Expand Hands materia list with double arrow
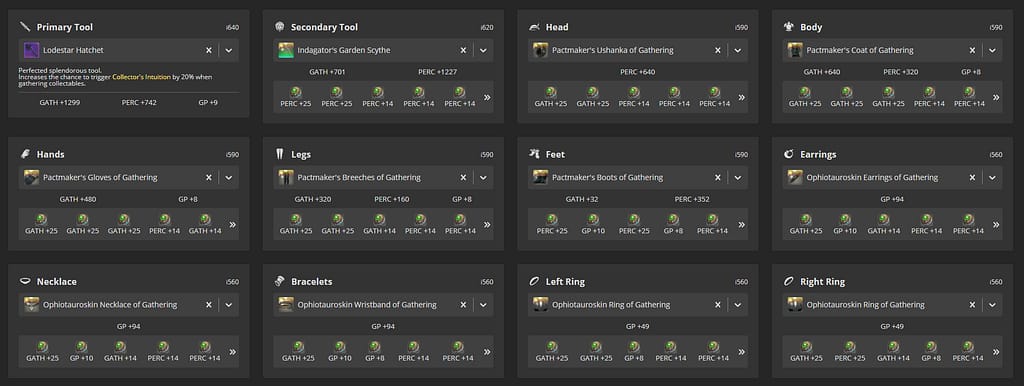 (232, 225)
